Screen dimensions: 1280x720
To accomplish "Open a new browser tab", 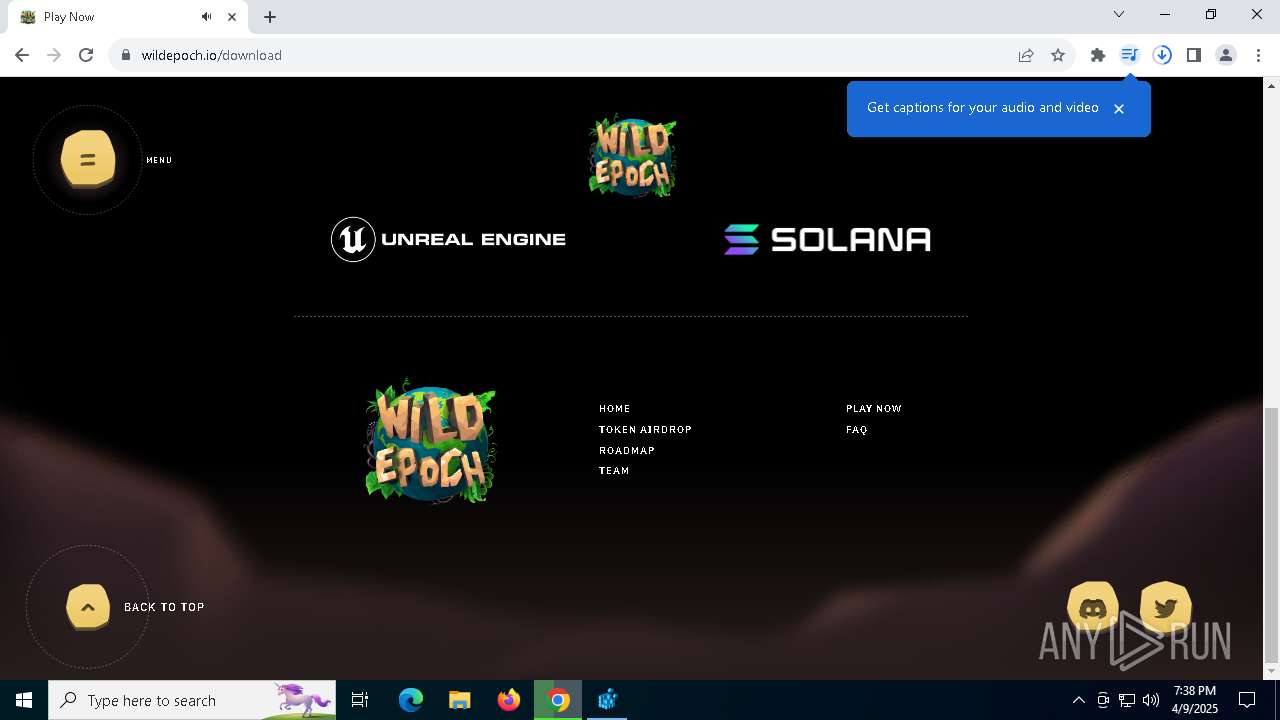I will 270,17.
